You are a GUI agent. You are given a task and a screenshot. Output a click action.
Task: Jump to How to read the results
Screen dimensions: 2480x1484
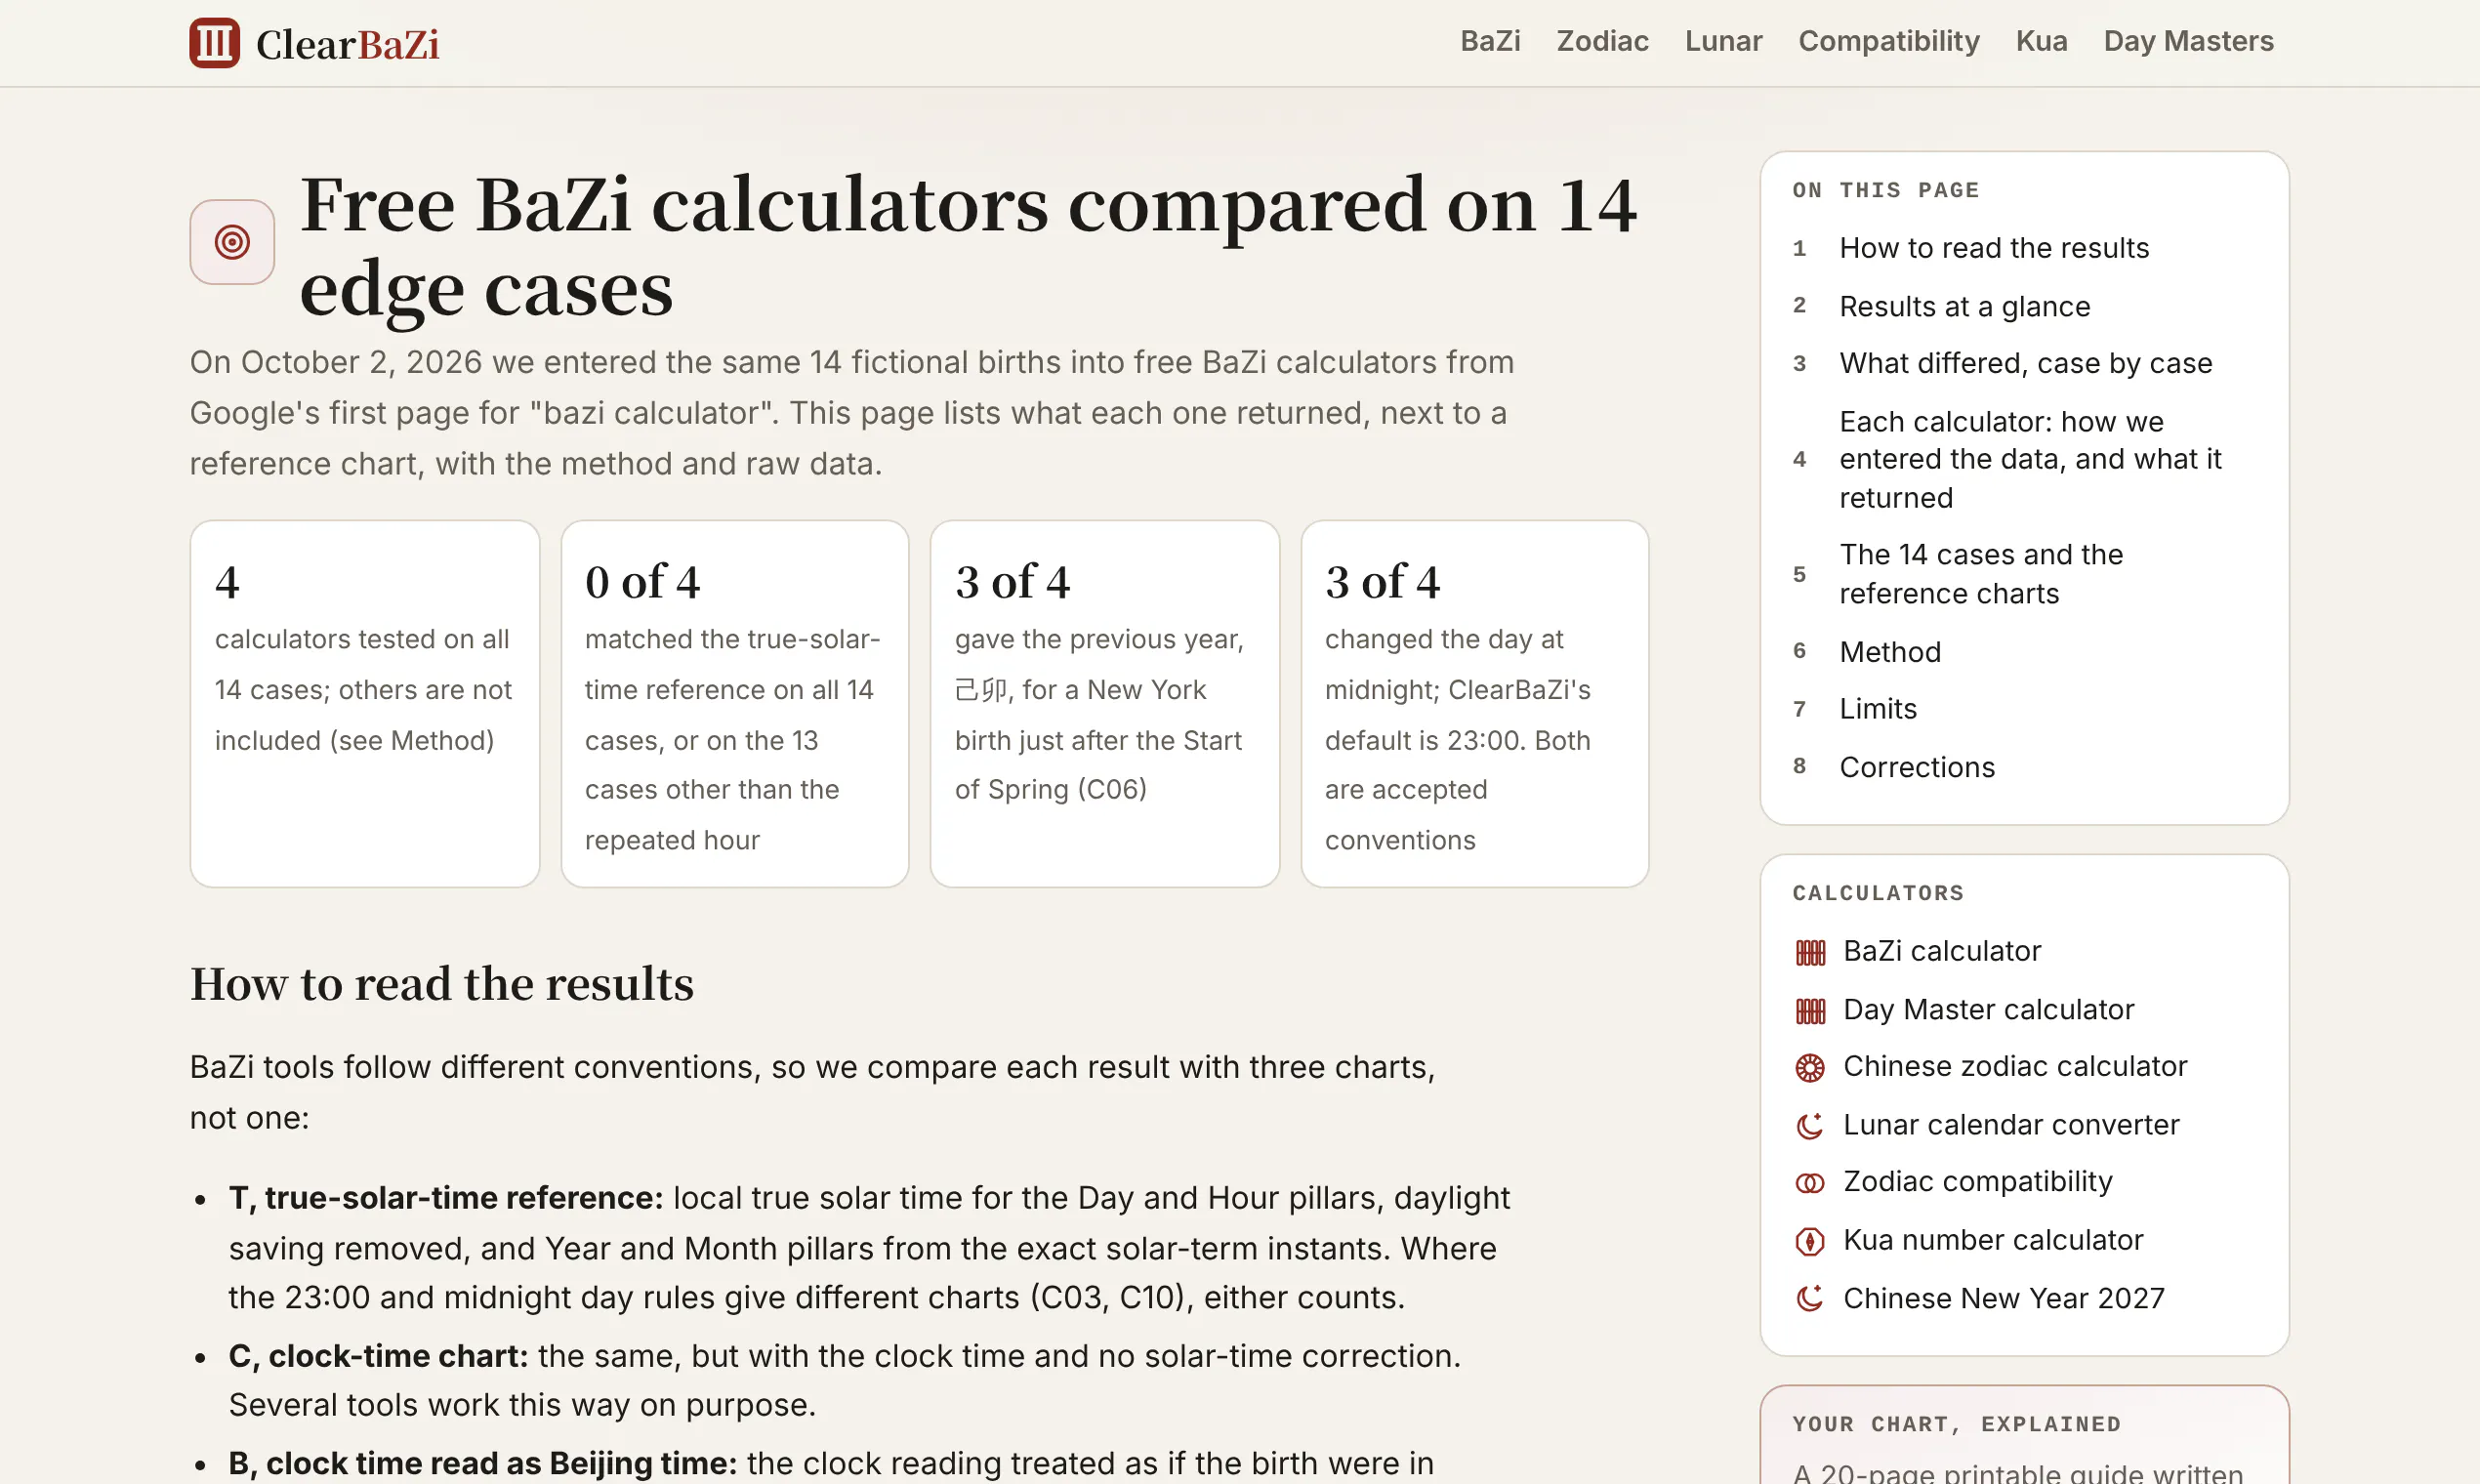(x=1993, y=248)
